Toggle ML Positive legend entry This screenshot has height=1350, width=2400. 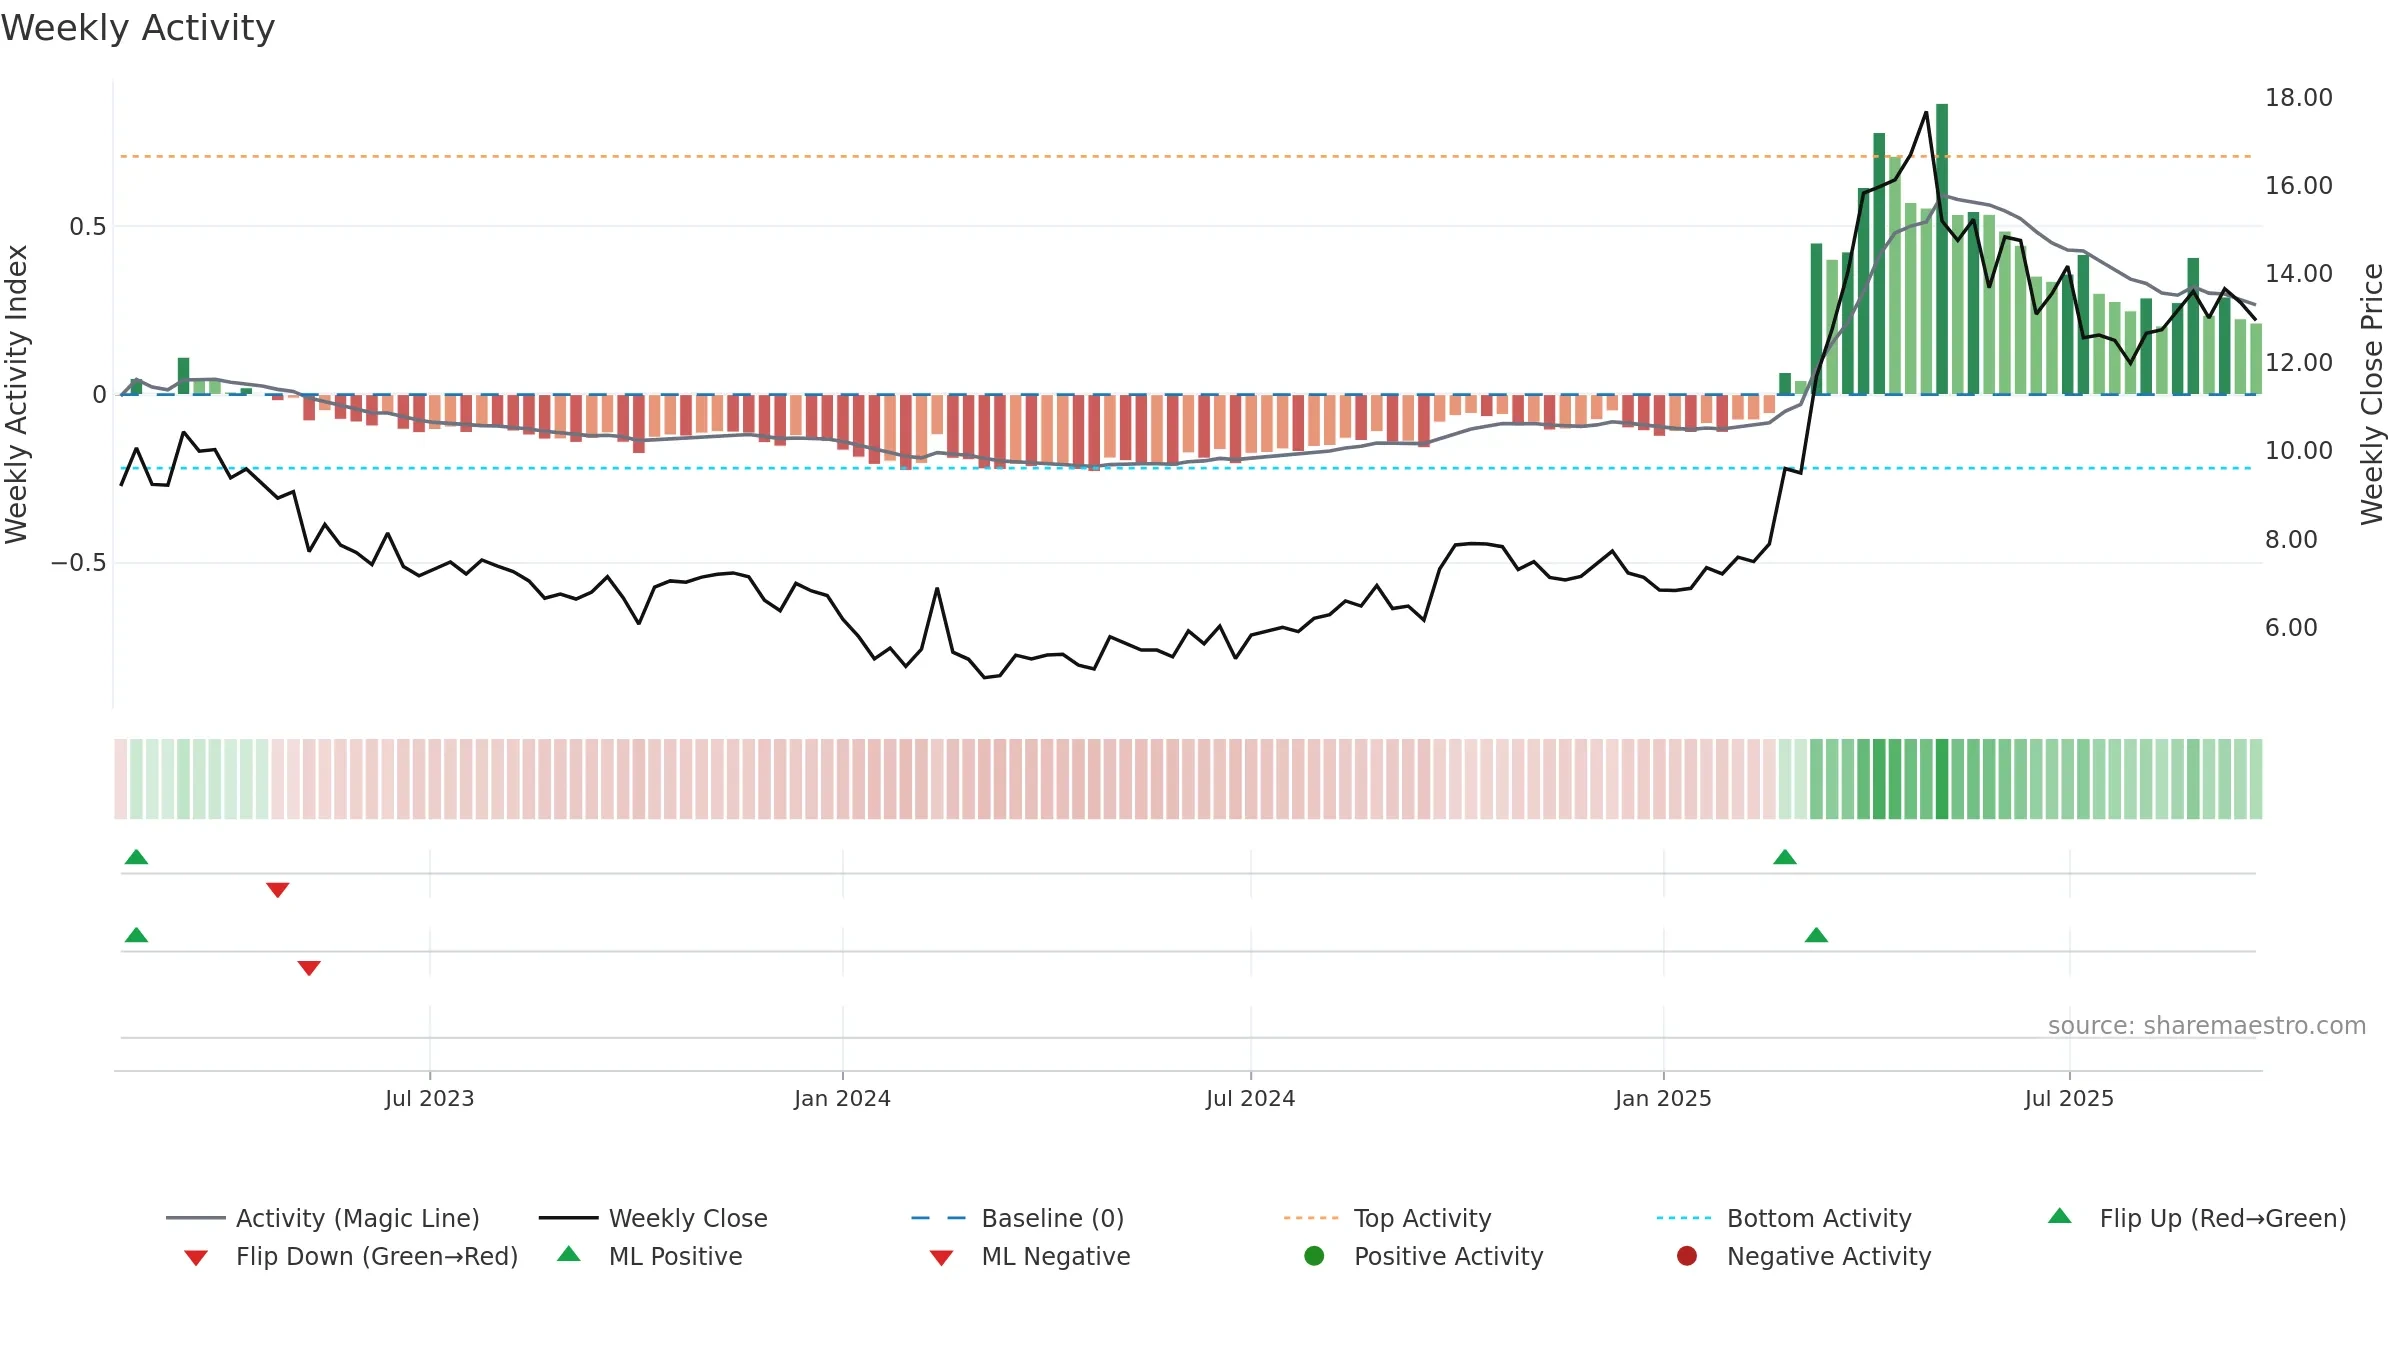click(650, 1256)
